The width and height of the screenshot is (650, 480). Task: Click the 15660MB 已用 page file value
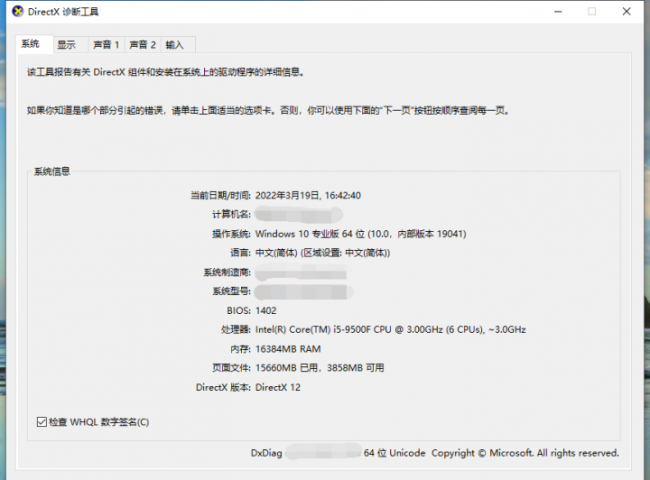320,368
